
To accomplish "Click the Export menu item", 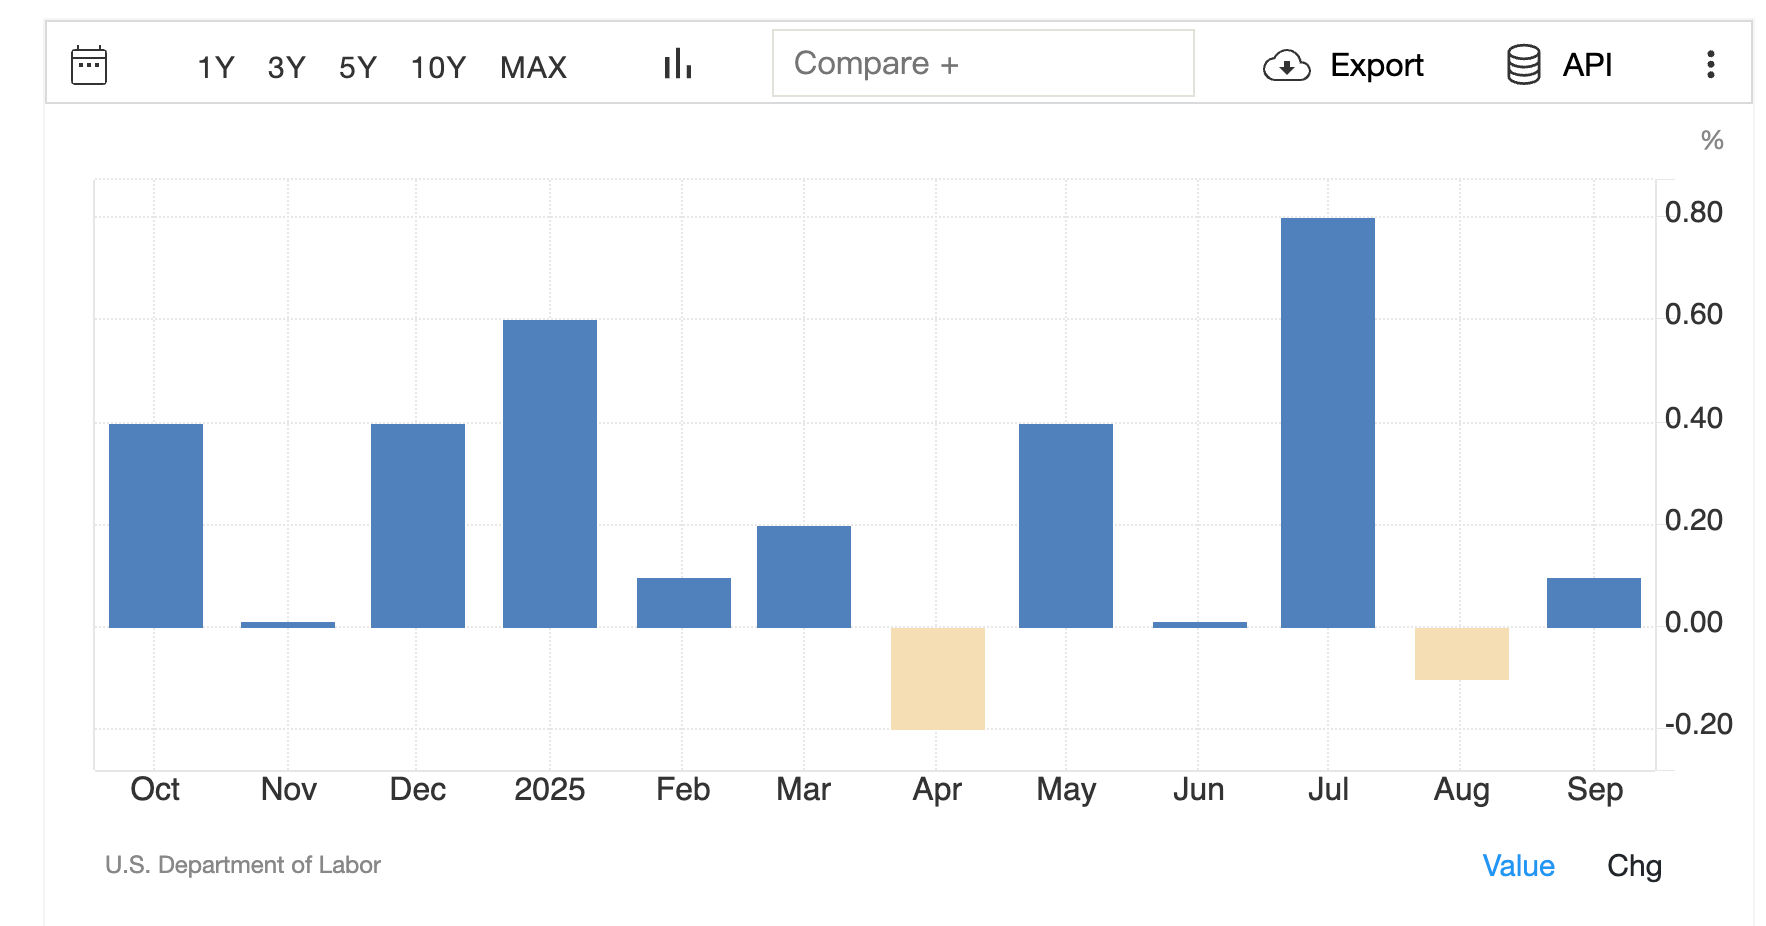I will (x=1376, y=64).
